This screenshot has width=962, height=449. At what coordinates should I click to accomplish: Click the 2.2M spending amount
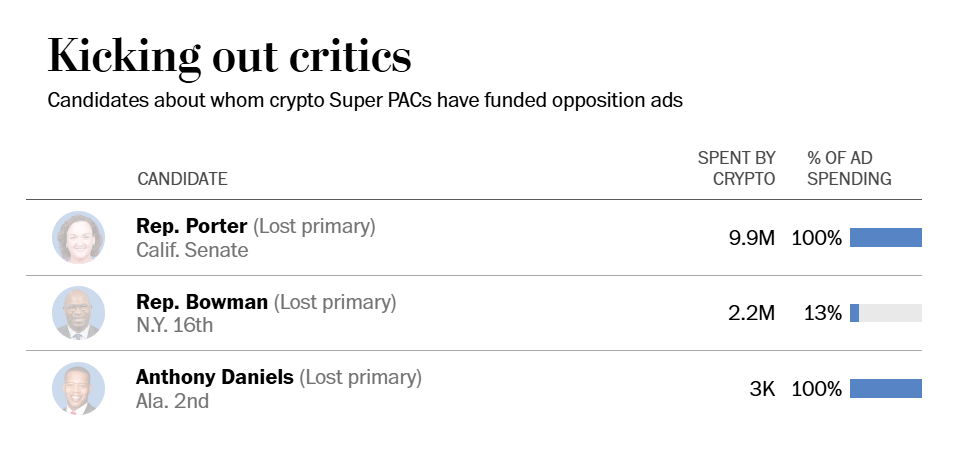pos(752,313)
